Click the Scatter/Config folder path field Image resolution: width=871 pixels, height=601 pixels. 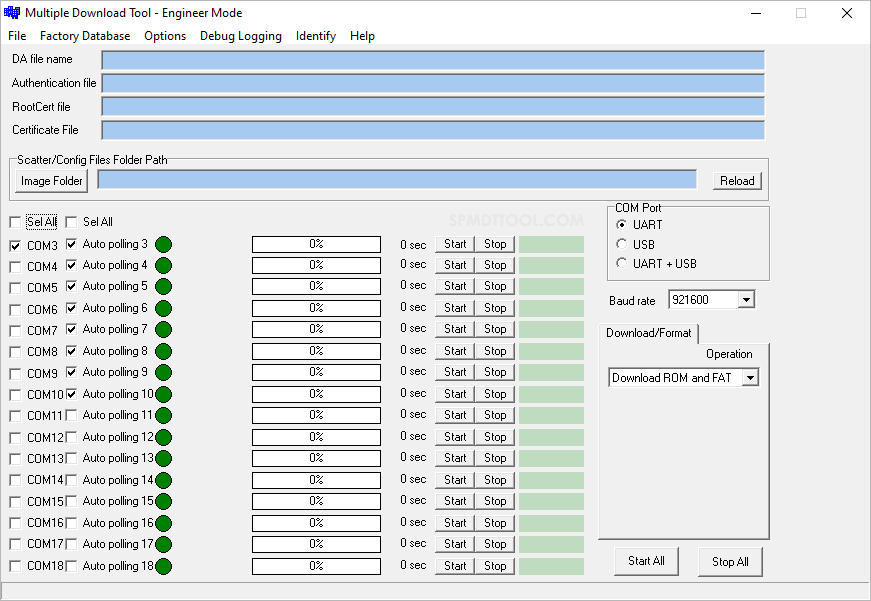coord(397,180)
